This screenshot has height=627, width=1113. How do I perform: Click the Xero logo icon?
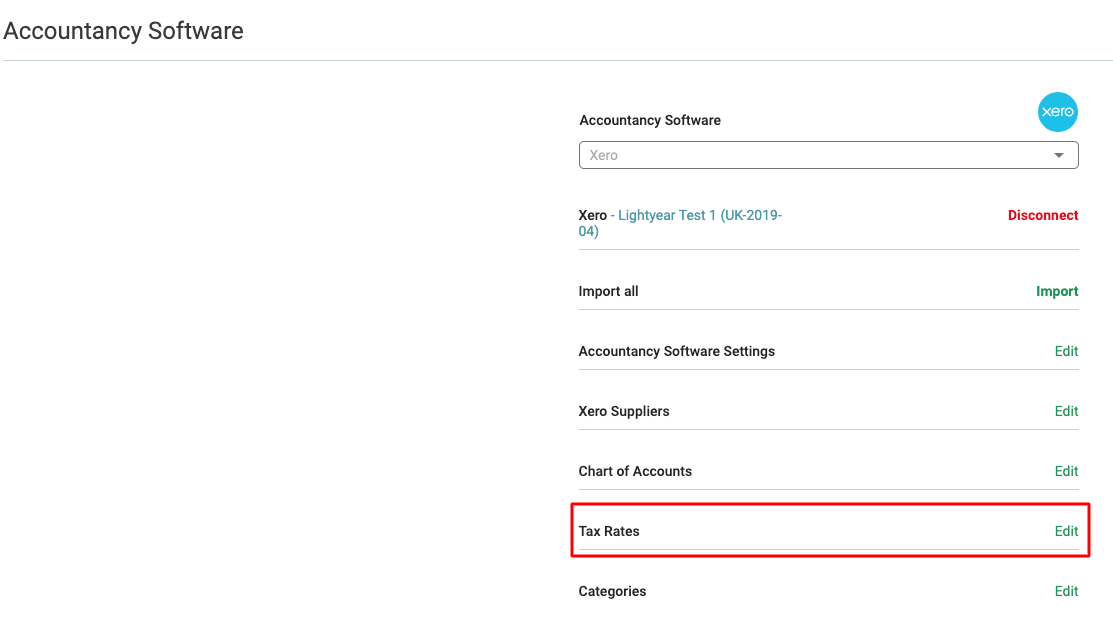1058,111
